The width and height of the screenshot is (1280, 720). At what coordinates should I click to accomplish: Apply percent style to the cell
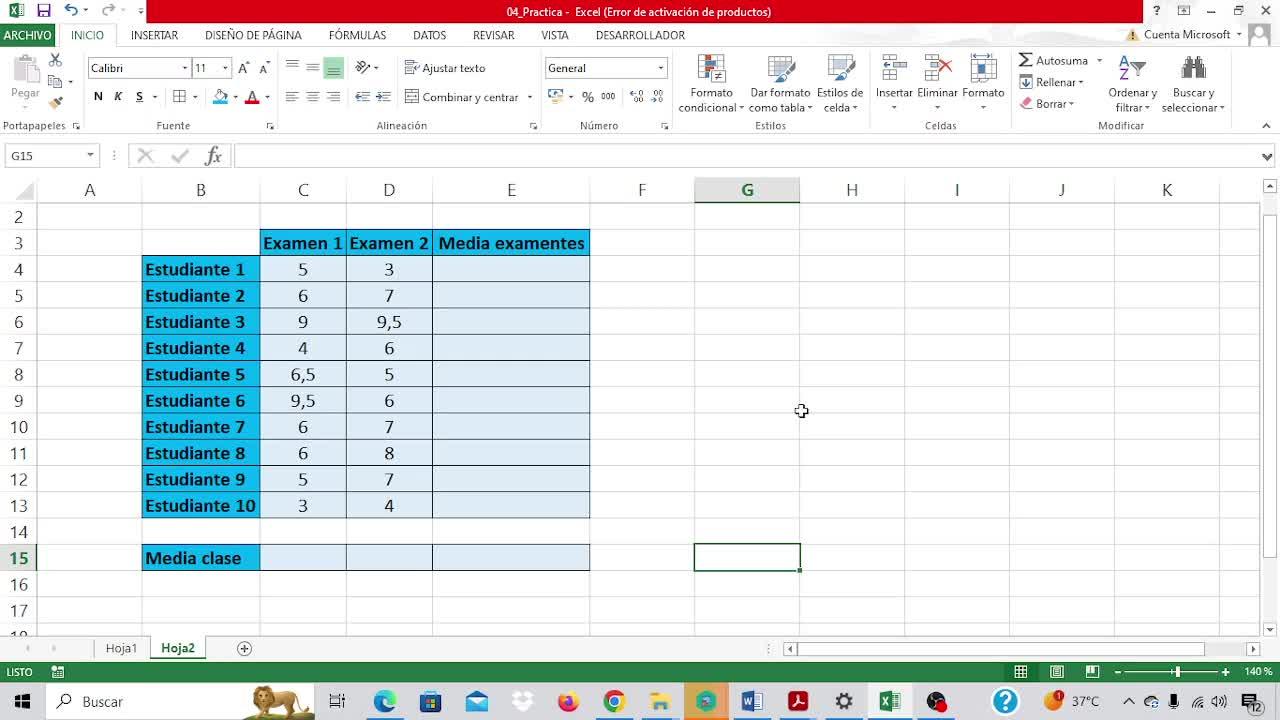588,97
